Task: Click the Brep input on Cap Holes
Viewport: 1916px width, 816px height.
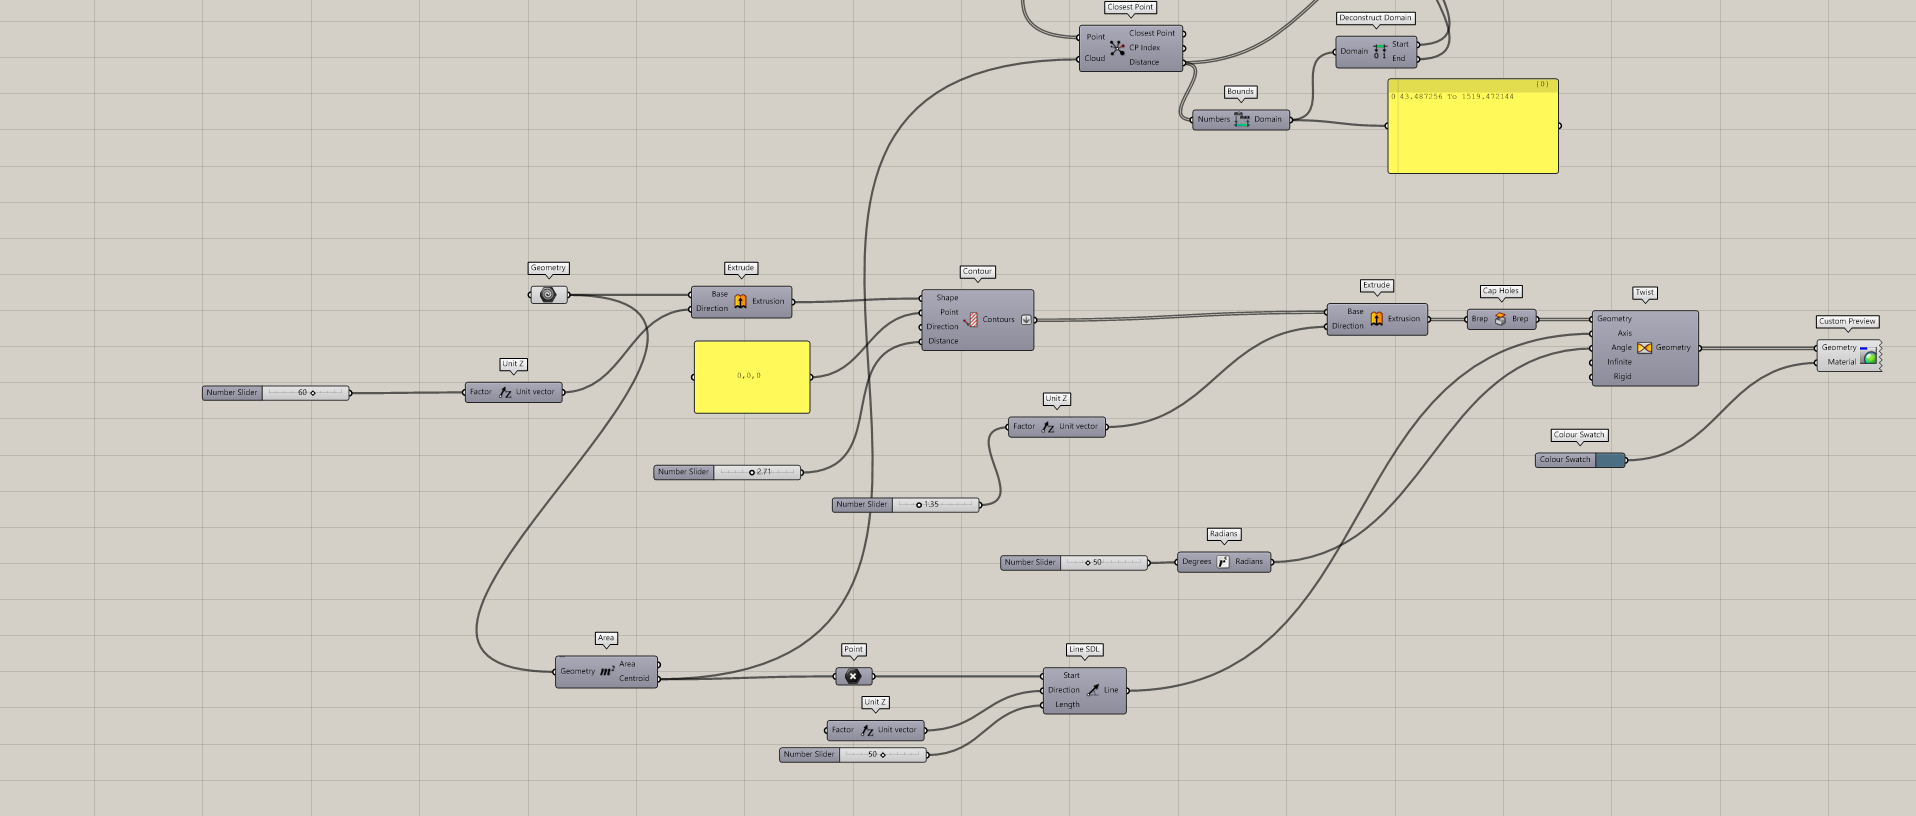Action: point(1479,319)
